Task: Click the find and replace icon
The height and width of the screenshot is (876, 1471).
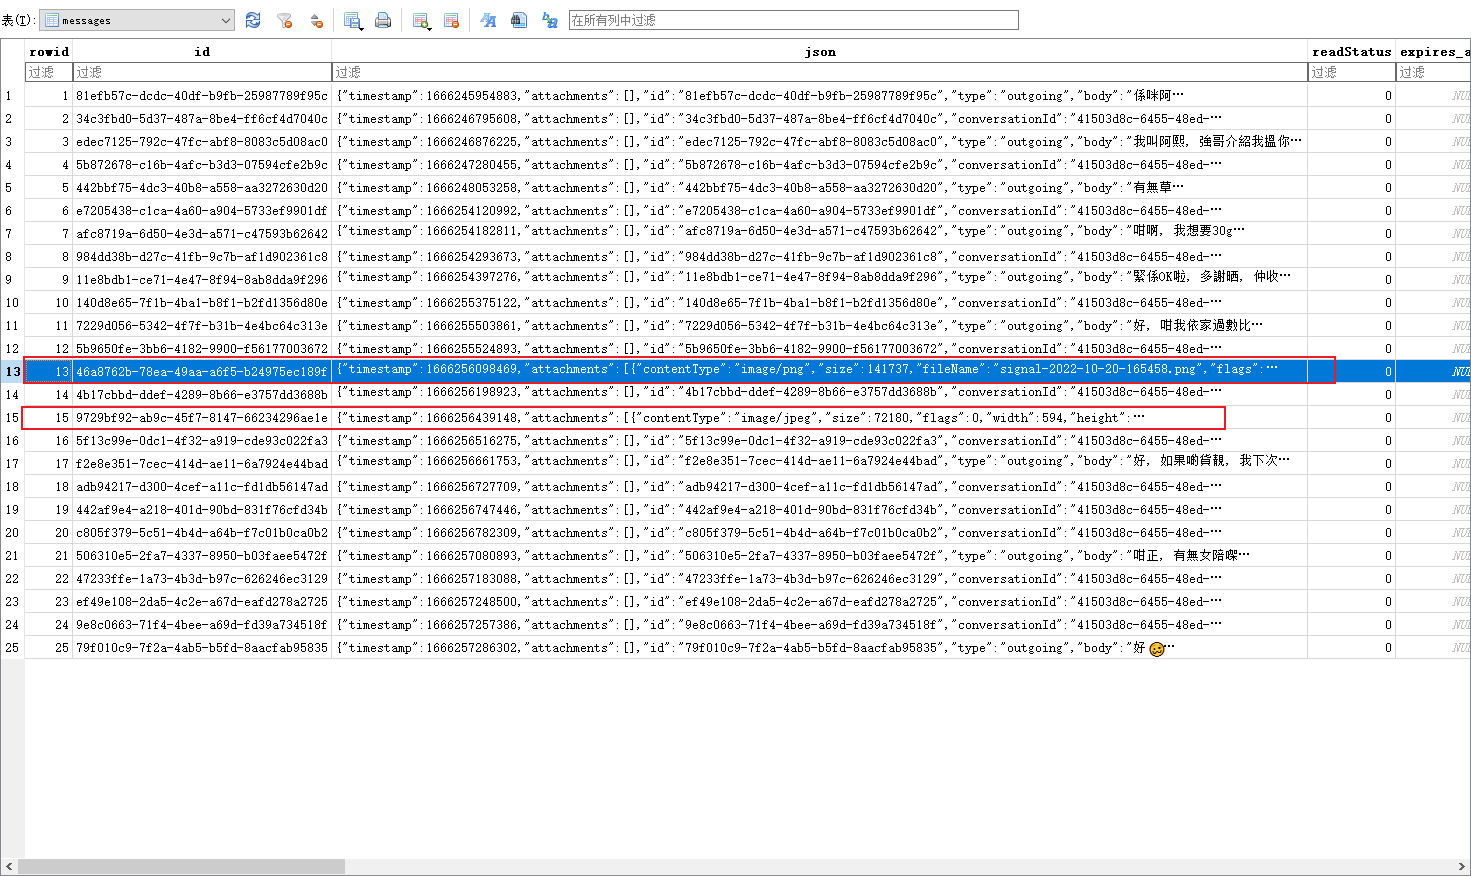Action: pyautogui.click(x=549, y=20)
